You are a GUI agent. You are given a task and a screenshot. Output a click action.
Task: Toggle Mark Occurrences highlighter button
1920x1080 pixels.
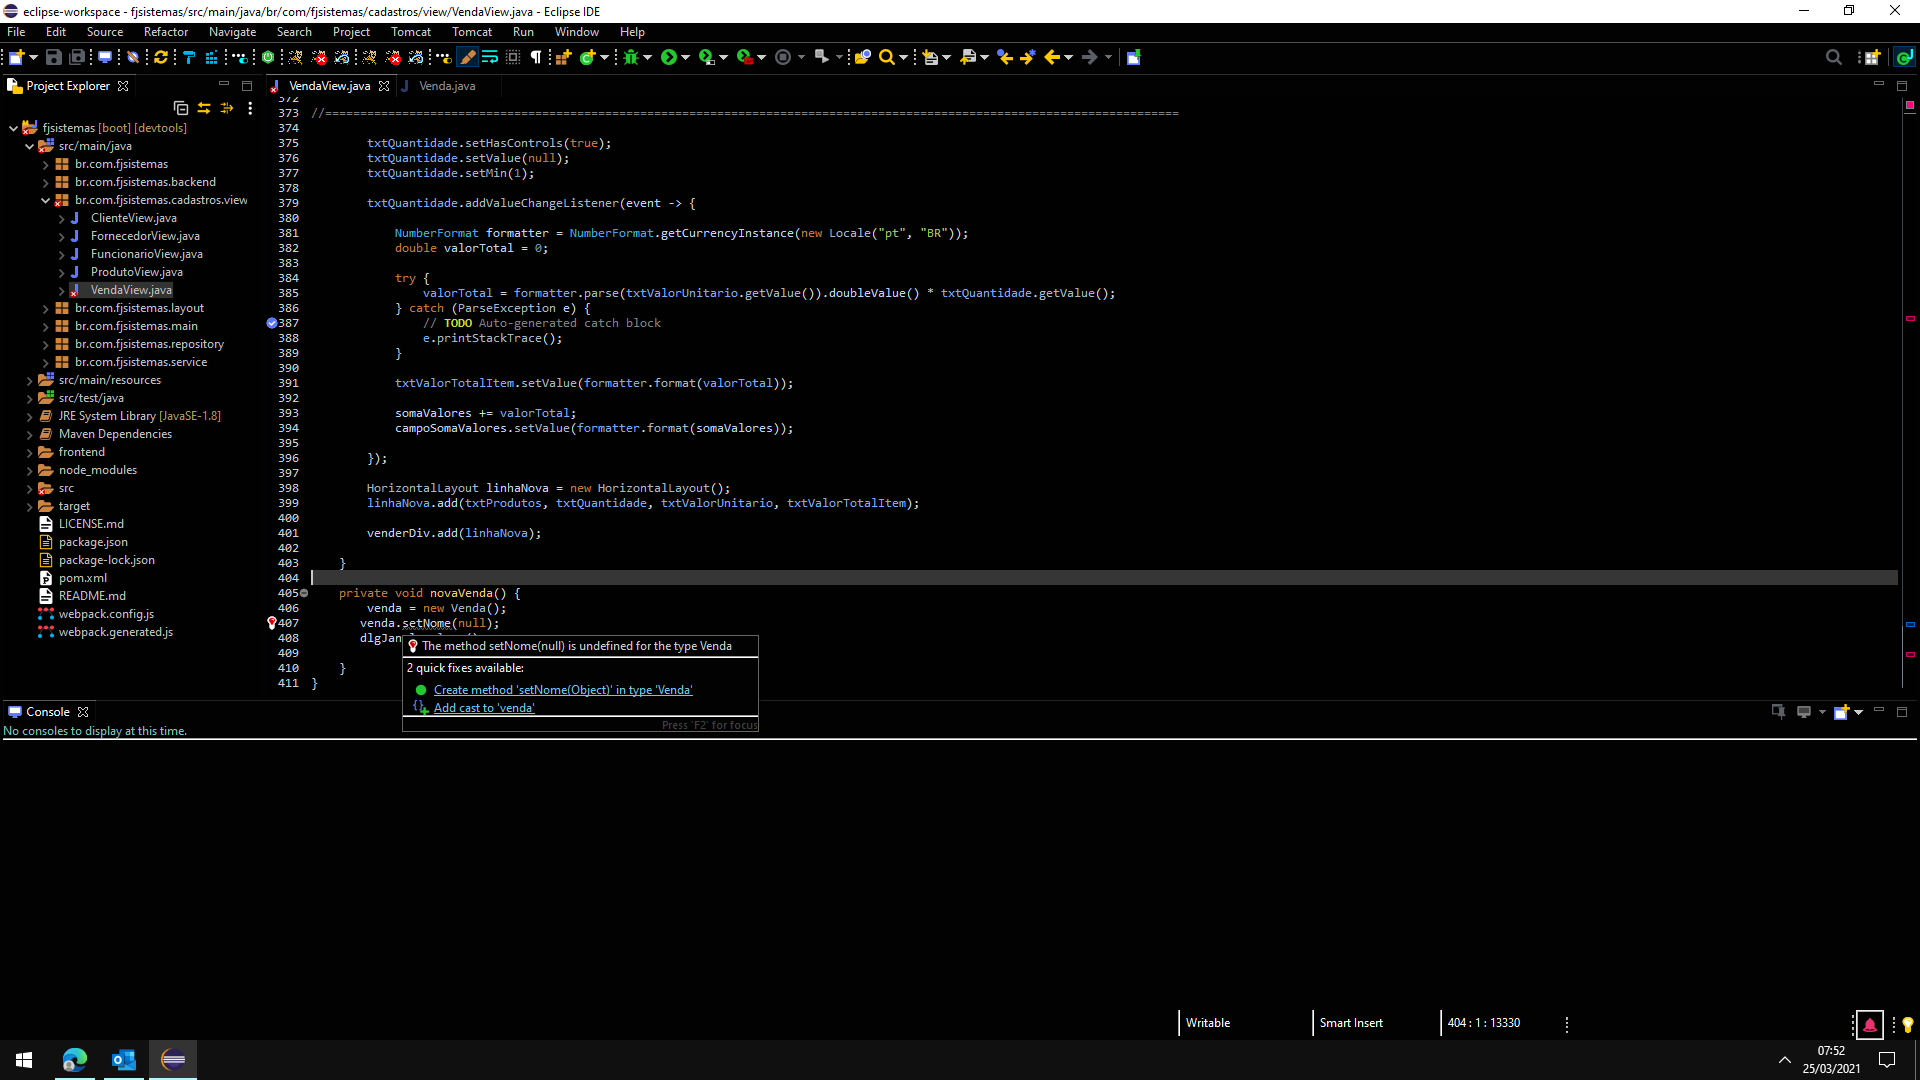click(x=467, y=57)
